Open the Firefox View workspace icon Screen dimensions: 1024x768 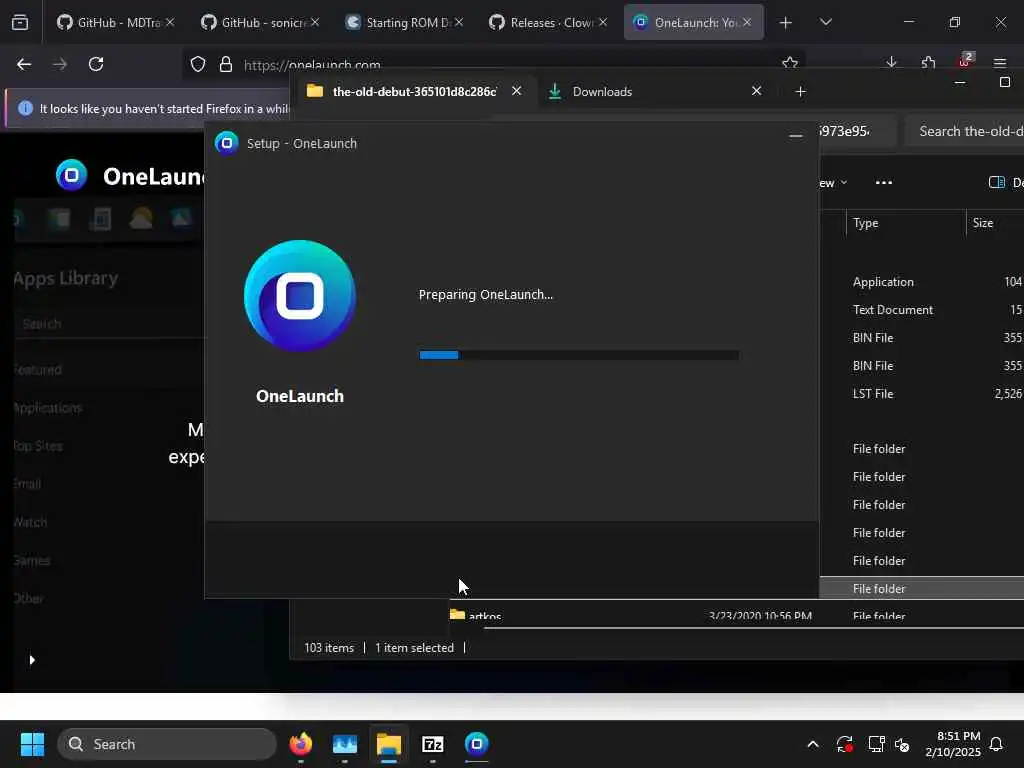point(20,22)
